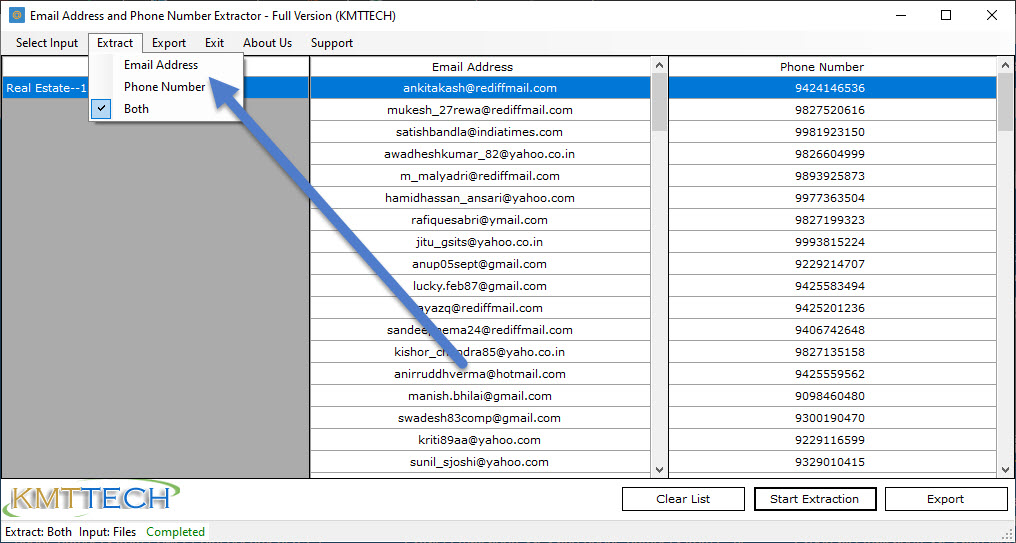Click the Completed status text
This screenshot has height=543, width=1016.
175,532
